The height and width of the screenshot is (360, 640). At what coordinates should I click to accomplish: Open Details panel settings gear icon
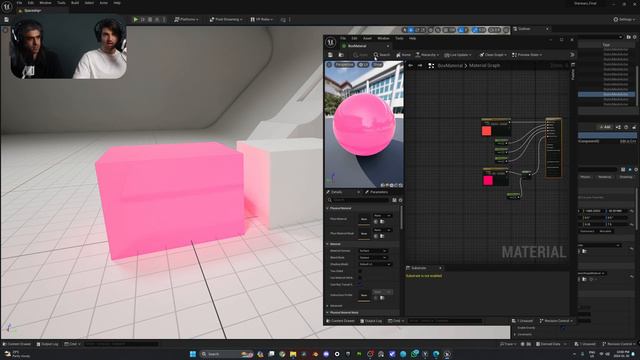(x=400, y=200)
